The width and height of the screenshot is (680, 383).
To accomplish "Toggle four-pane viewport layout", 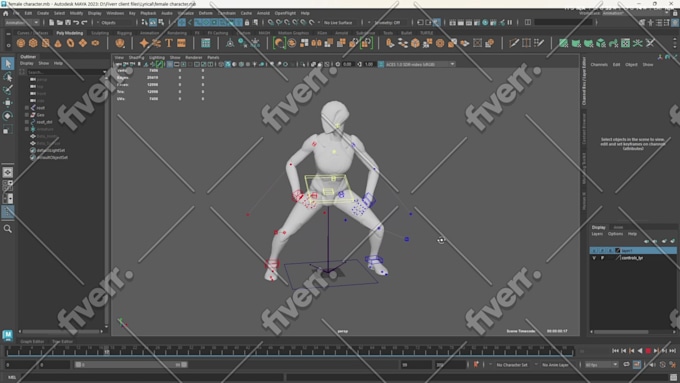I will [x=8, y=186].
